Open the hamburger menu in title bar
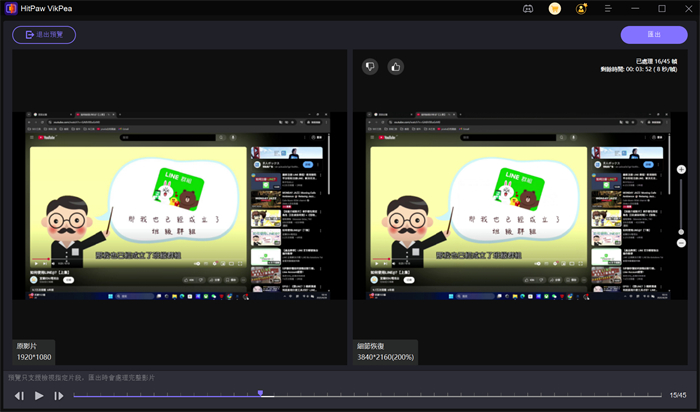The width and height of the screenshot is (700, 412). click(608, 8)
